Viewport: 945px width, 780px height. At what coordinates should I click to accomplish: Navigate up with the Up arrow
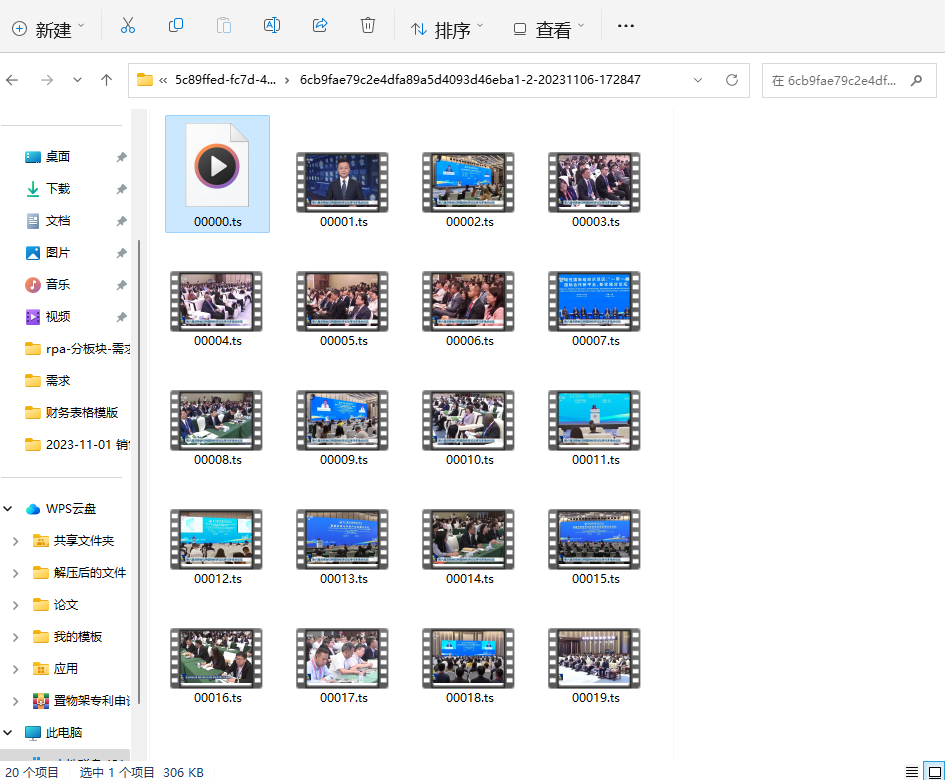[106, 80]
